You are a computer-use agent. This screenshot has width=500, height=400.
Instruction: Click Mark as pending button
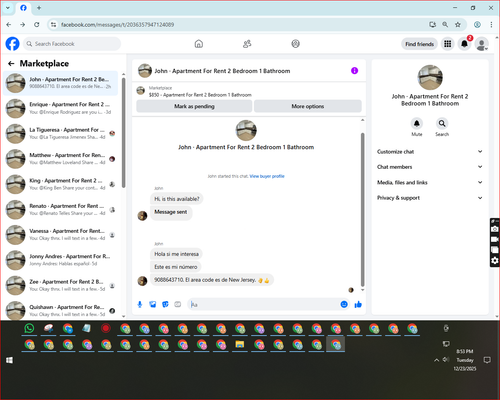[194, 106]
